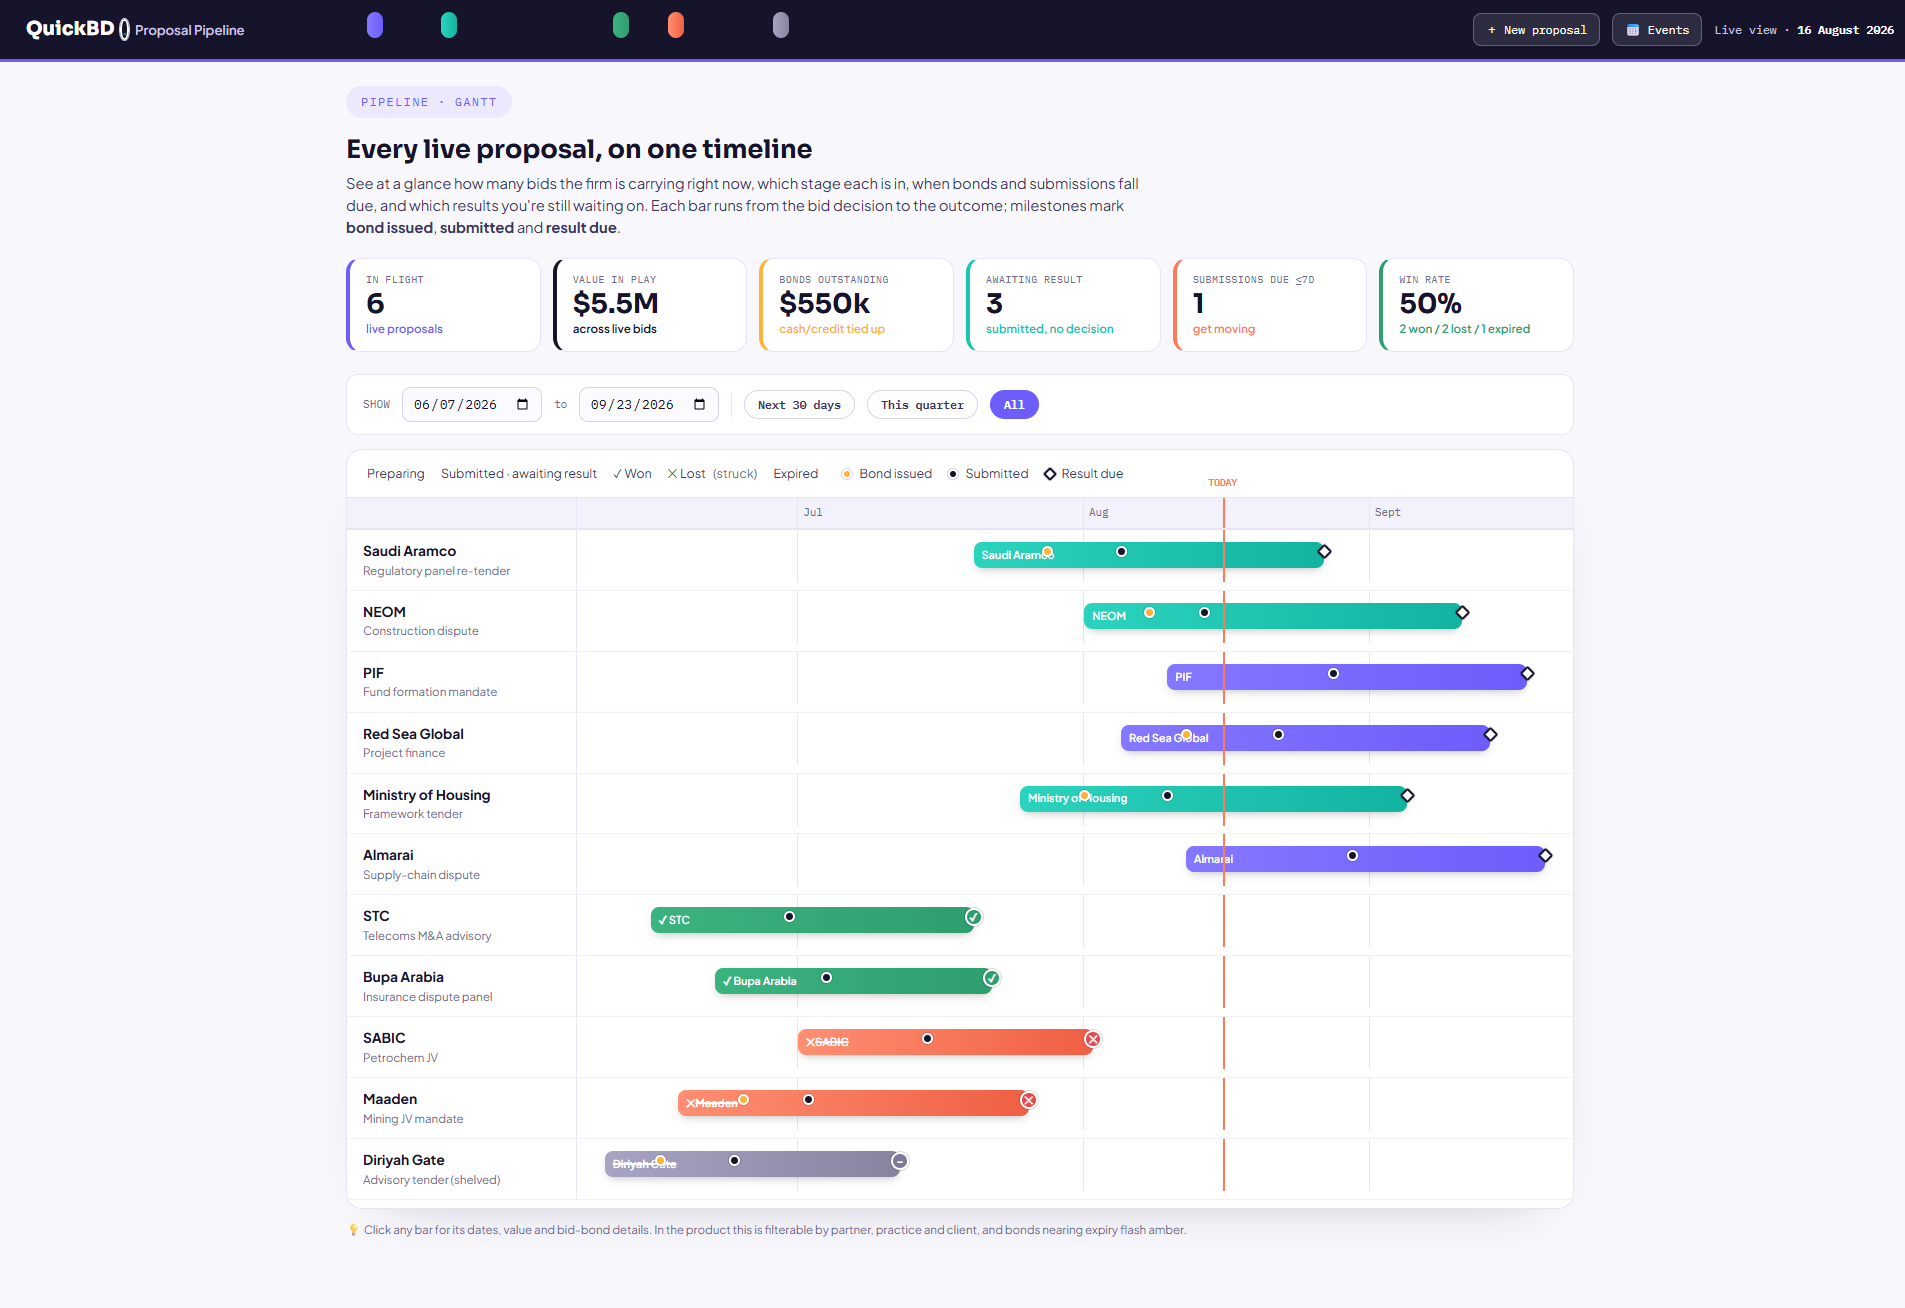Click the PIPELINE · GANTT tag

coord(429,102)
